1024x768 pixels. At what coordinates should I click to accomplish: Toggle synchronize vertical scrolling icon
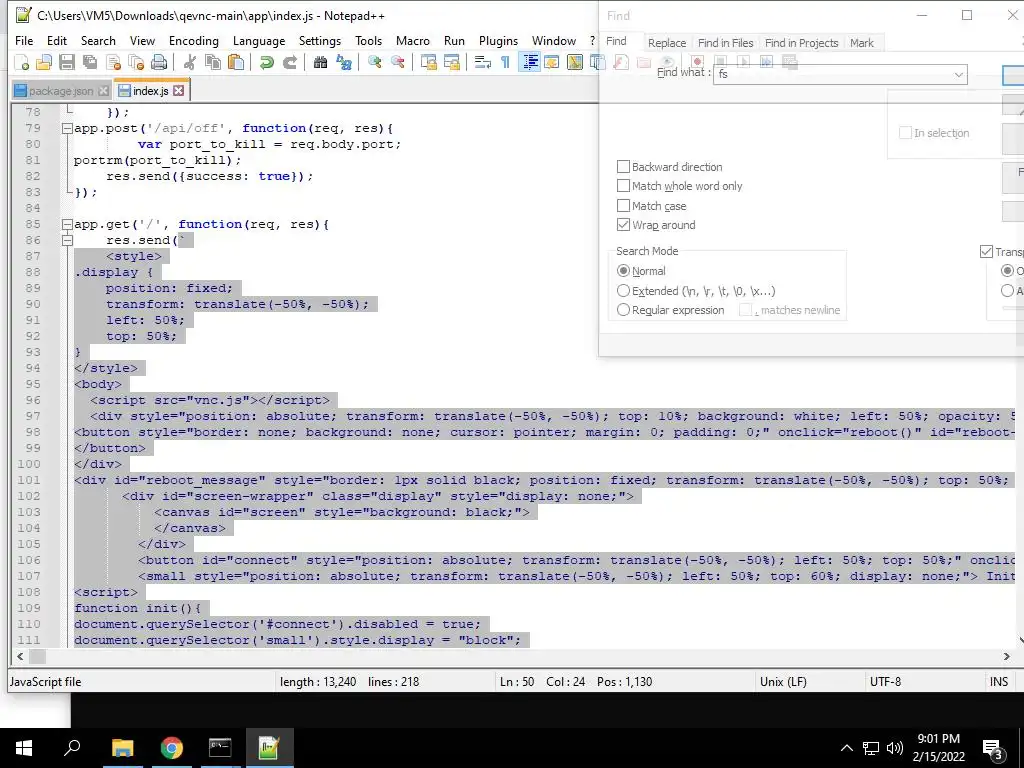(428, 63)
